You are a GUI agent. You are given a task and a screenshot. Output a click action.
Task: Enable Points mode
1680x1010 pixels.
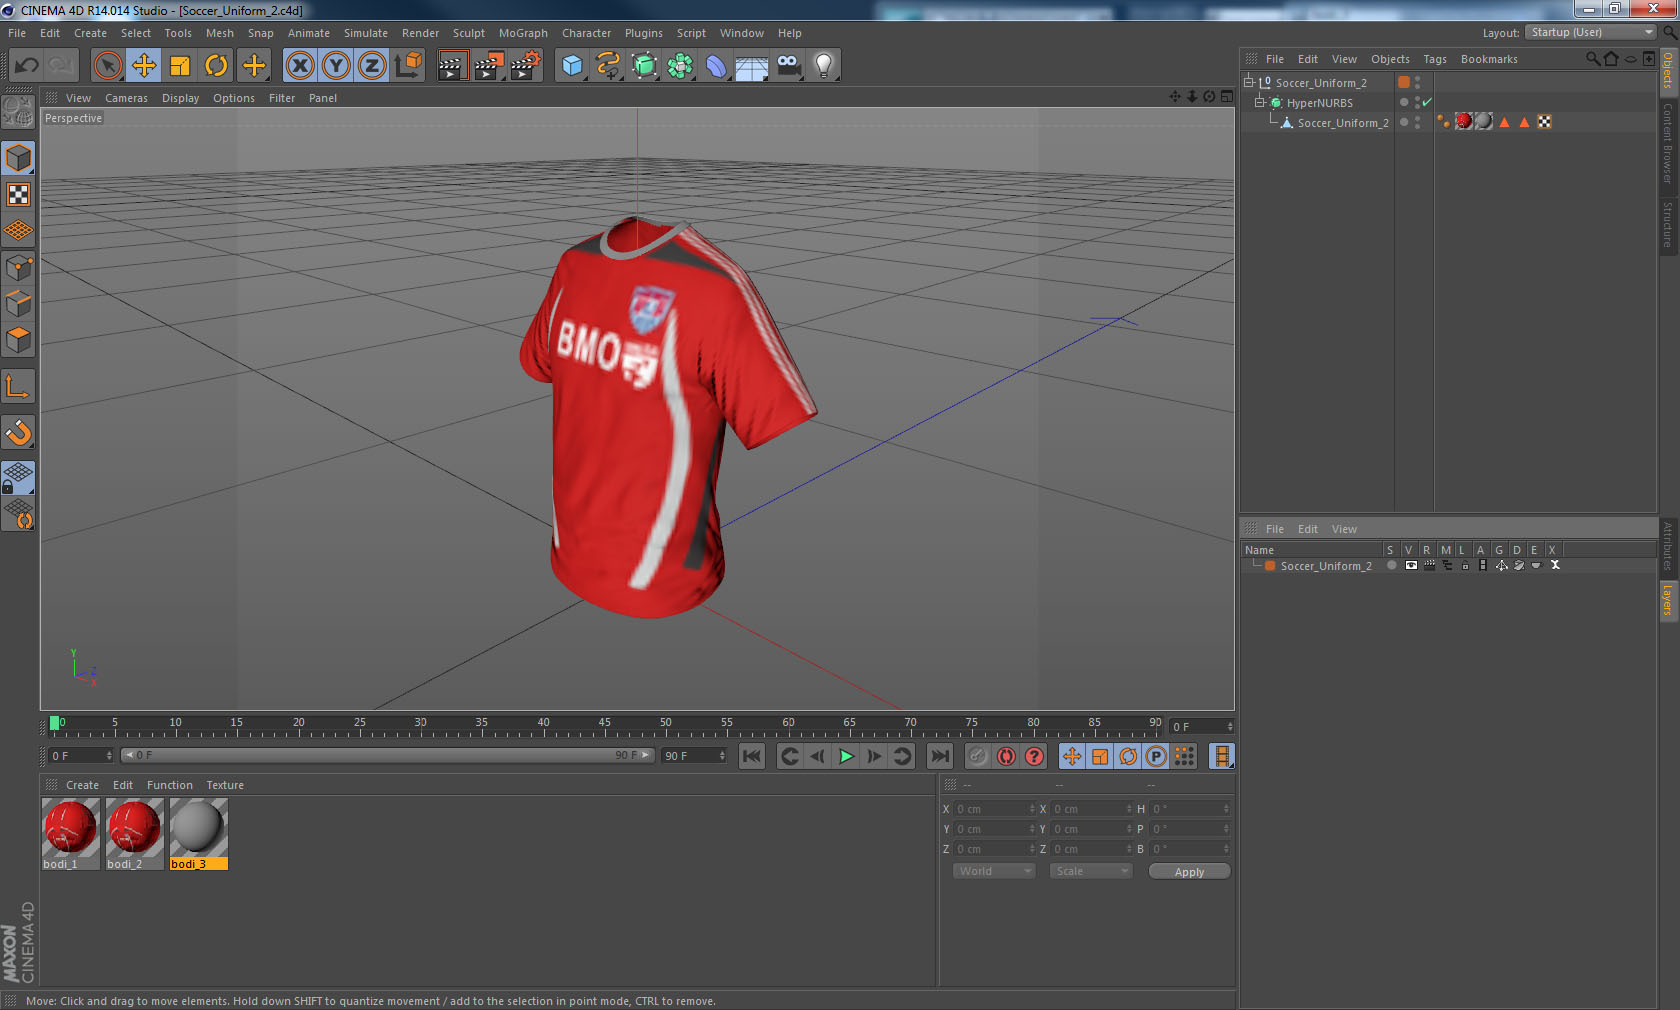18,268
